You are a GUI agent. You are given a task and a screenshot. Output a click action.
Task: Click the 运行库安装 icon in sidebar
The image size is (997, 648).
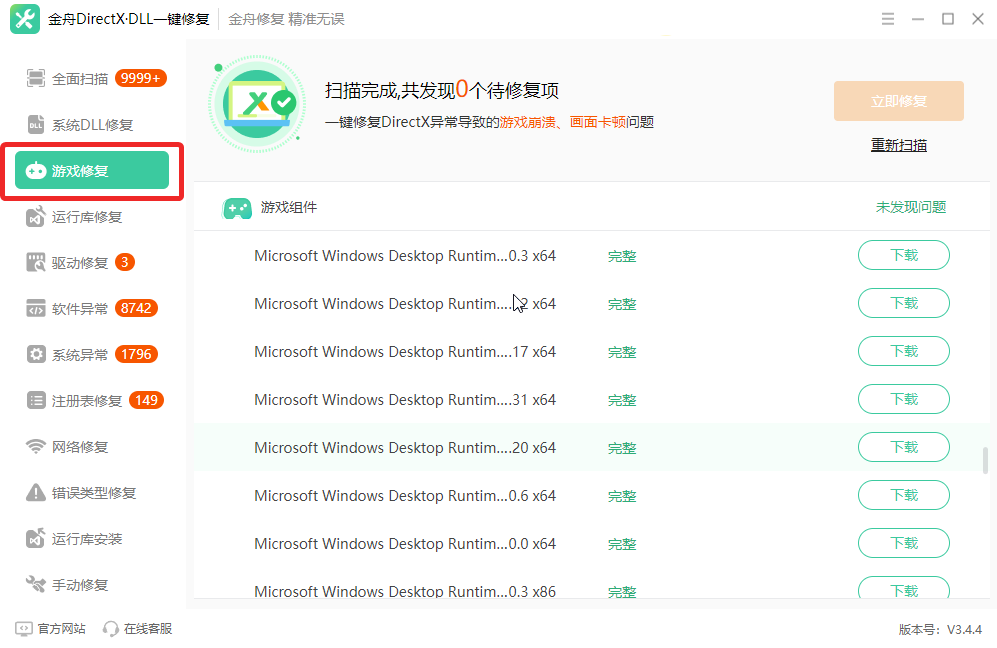point(36,539)
